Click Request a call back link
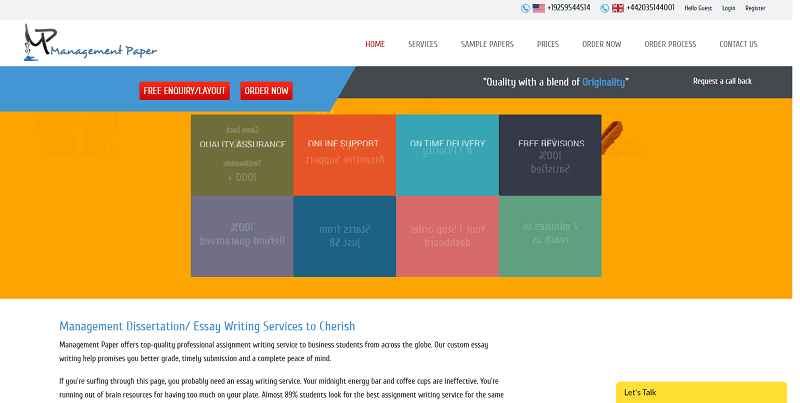 click(x=722, y=81)
